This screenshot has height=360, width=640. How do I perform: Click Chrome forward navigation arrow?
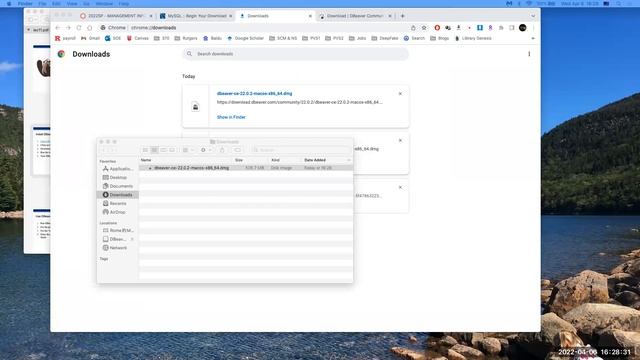click(68, 28)
